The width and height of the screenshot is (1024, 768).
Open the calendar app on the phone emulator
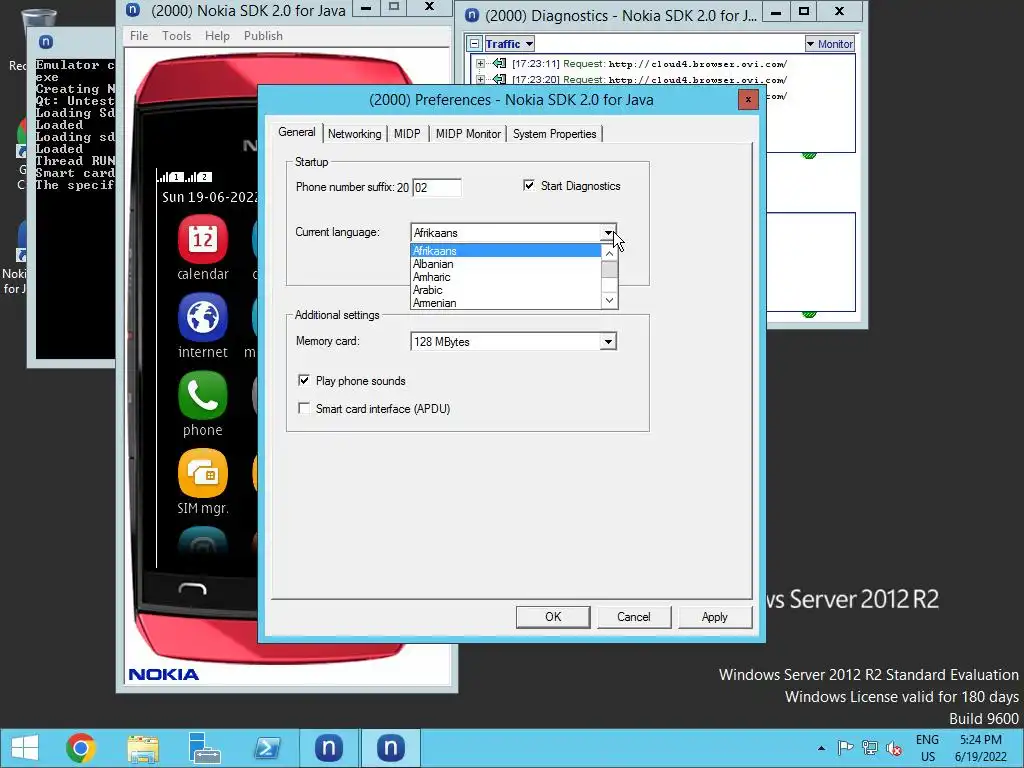pos(202,240)
